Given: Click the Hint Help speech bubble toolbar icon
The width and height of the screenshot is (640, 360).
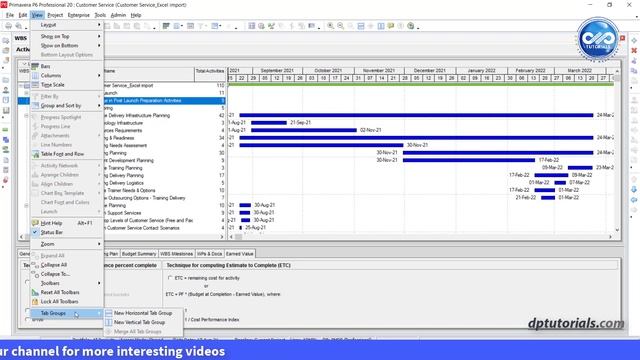Looking at the screenshot, I should (x=391, y=26).
